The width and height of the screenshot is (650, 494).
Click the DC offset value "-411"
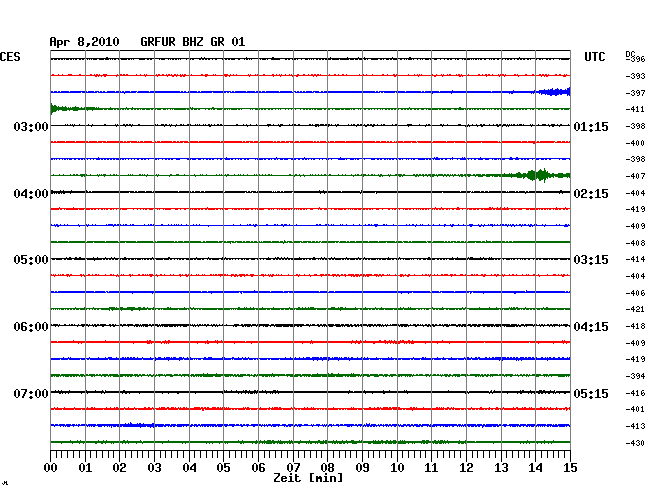[x=635, y=109]
